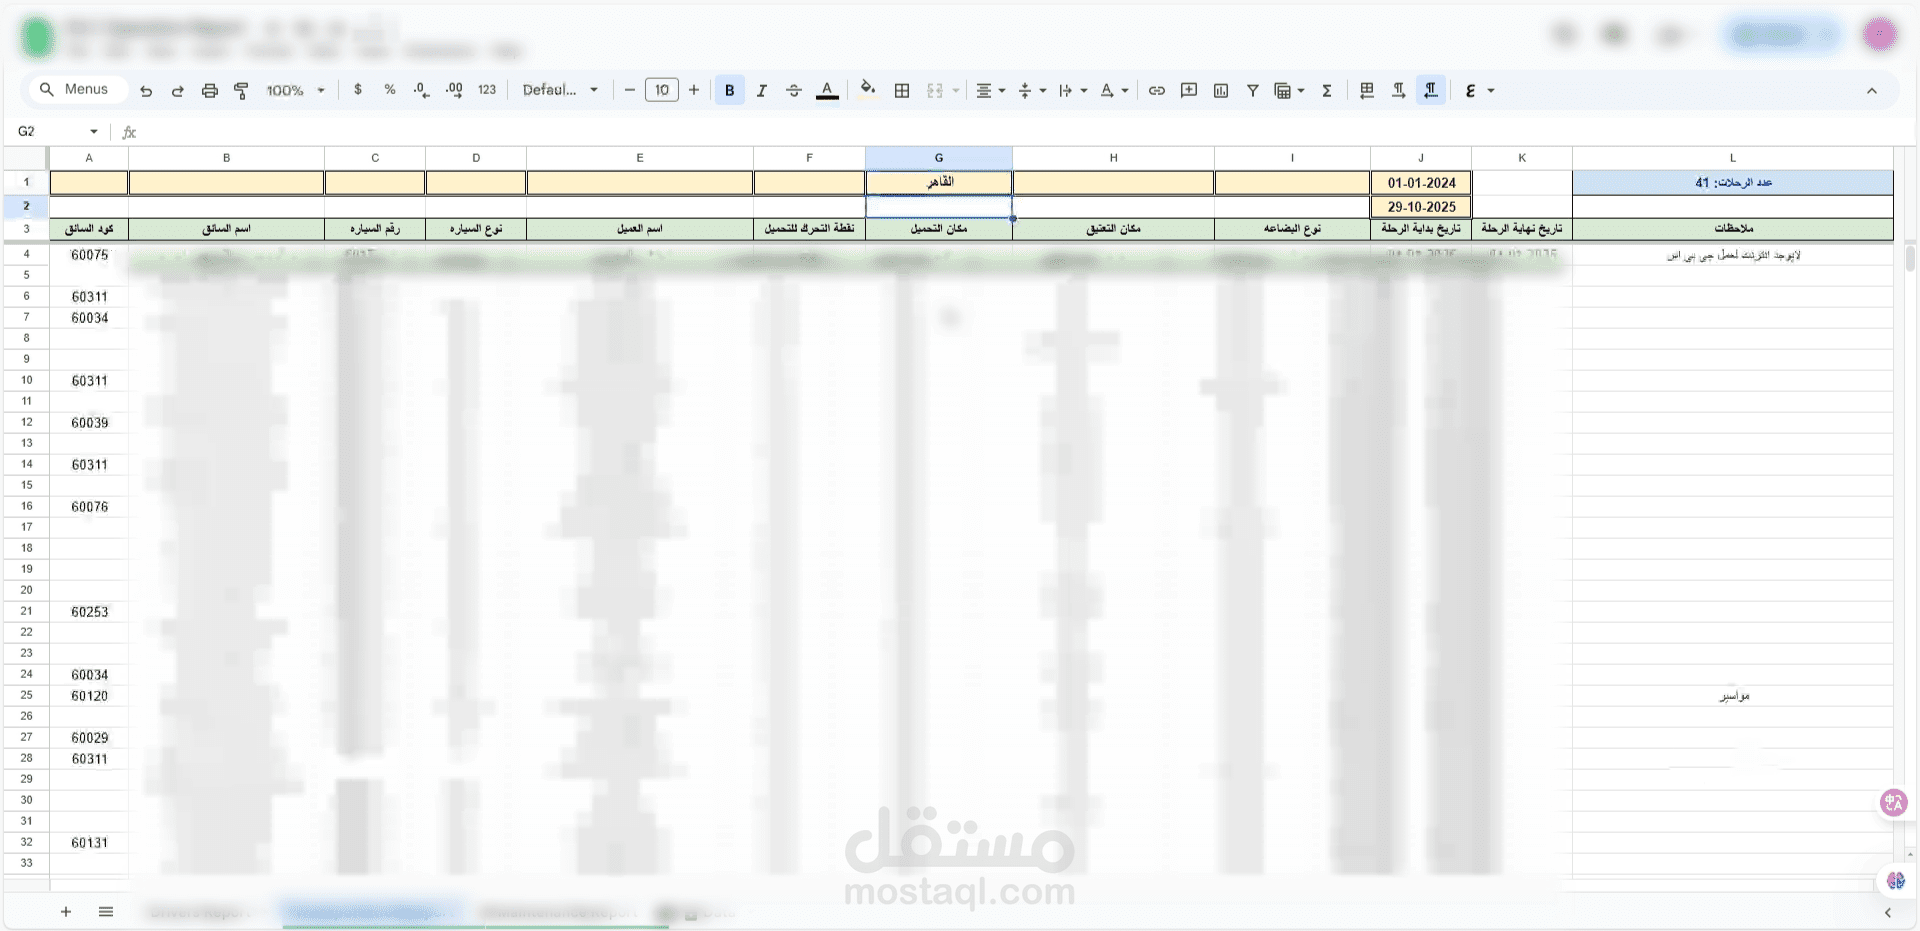This screenshot has width=1920, height=931.
Task: Insert link using the chain icon
Action: 1157,91
